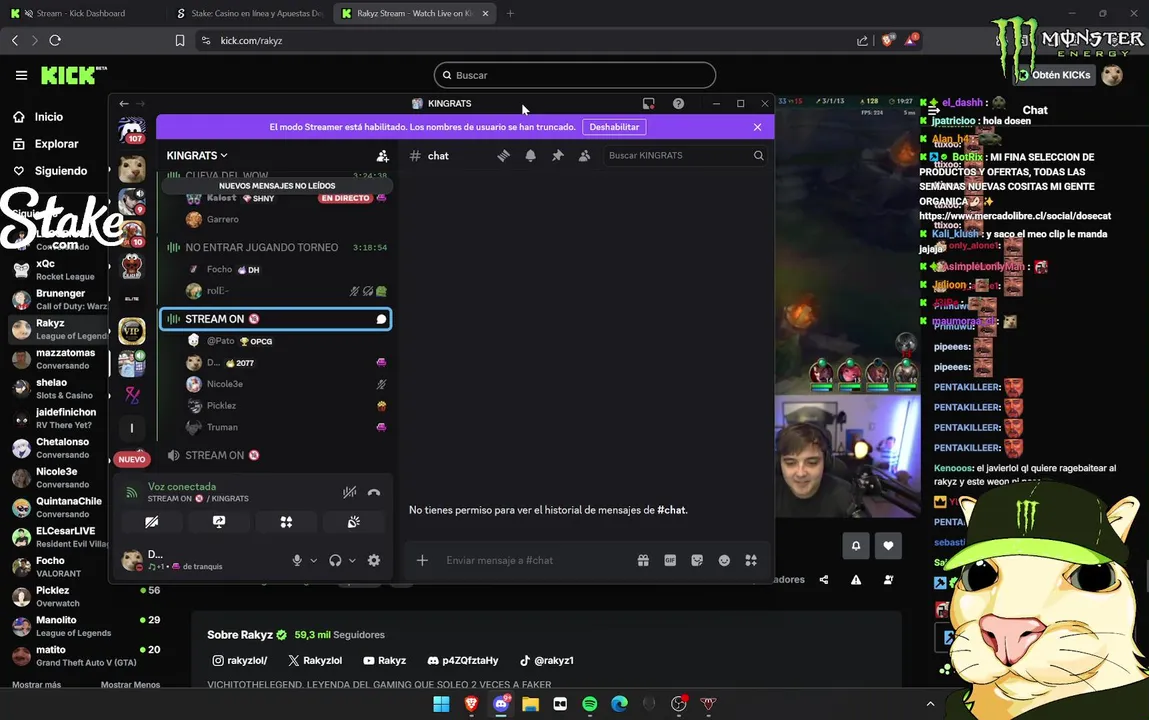1149x720 pixels.
Task: Disable Streamer mode with Deshabilitar button
Action: tap(614, 127)
